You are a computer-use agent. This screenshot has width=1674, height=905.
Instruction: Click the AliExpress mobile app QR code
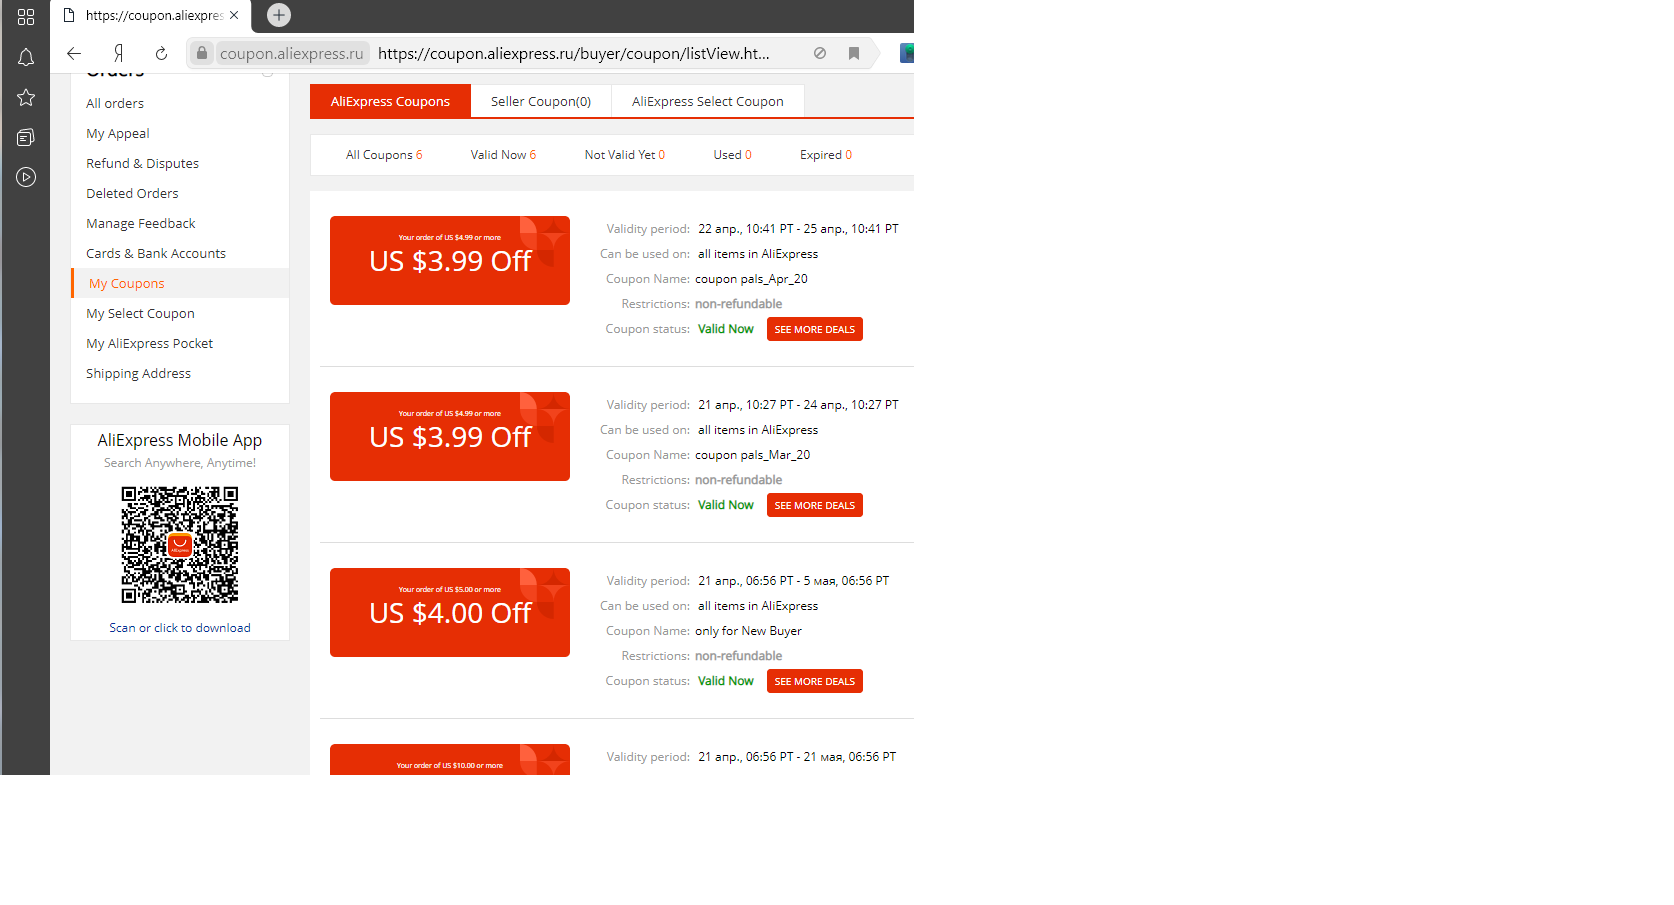click(180, 545)
